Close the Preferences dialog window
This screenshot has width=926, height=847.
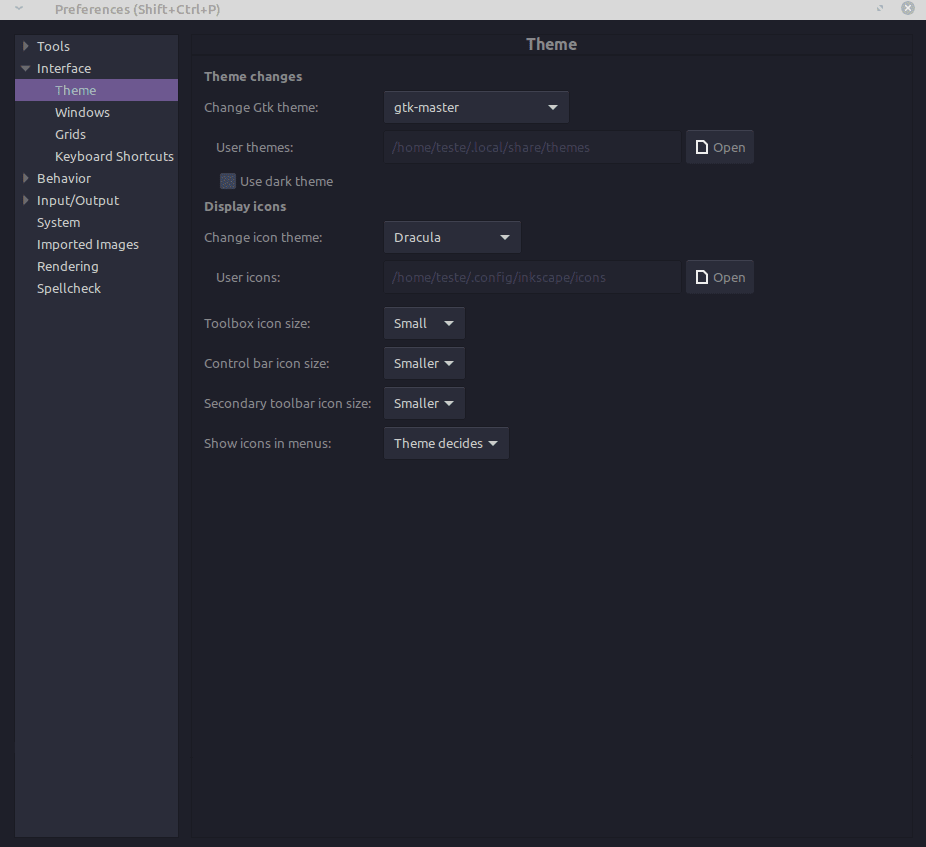(x=907, y=8)
